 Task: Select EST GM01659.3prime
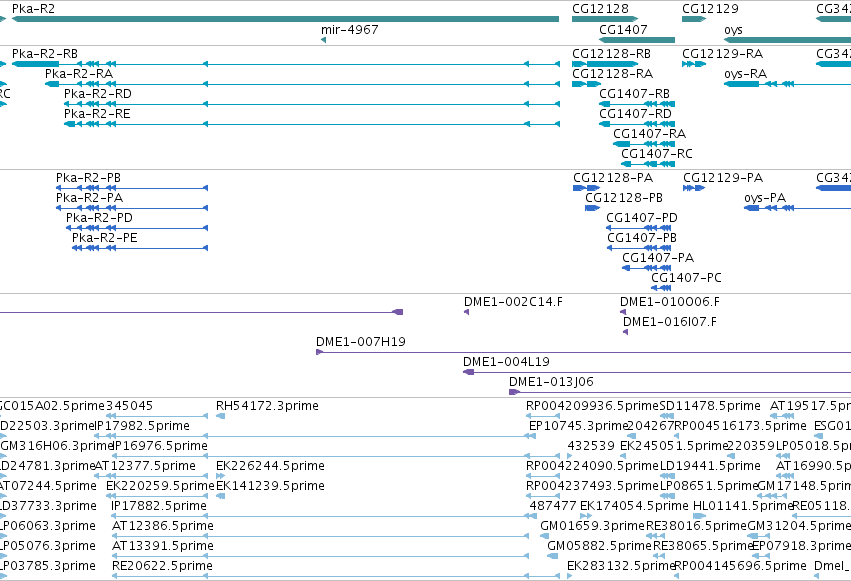click(x=592, y=527)
